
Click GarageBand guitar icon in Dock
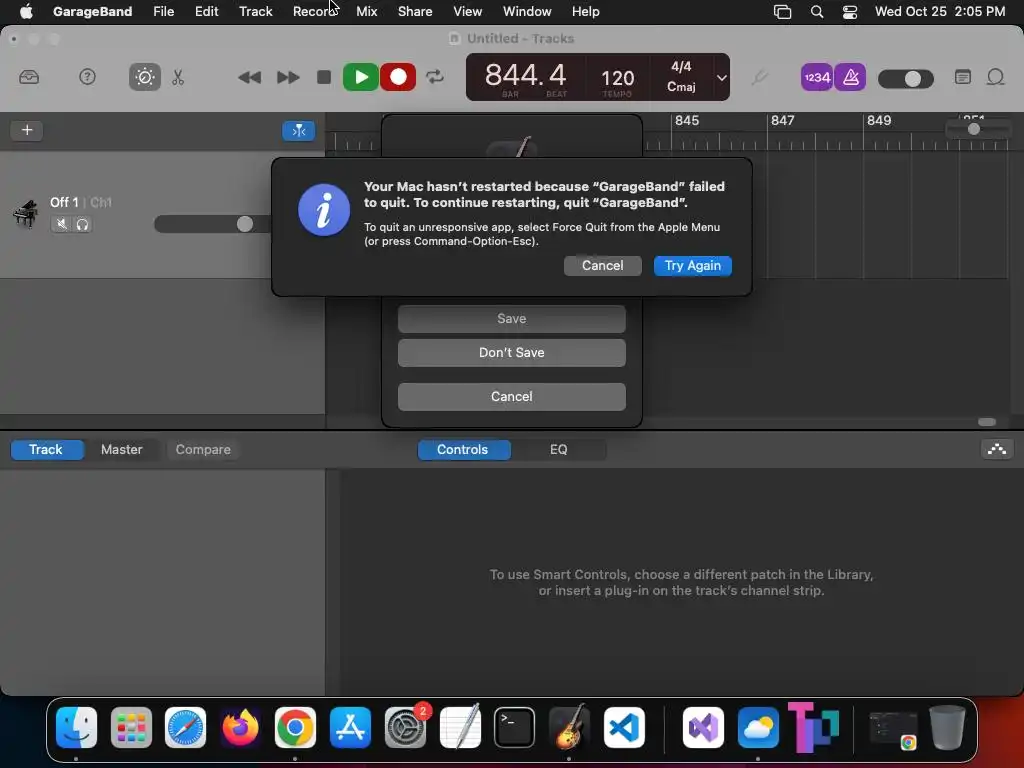569,727
